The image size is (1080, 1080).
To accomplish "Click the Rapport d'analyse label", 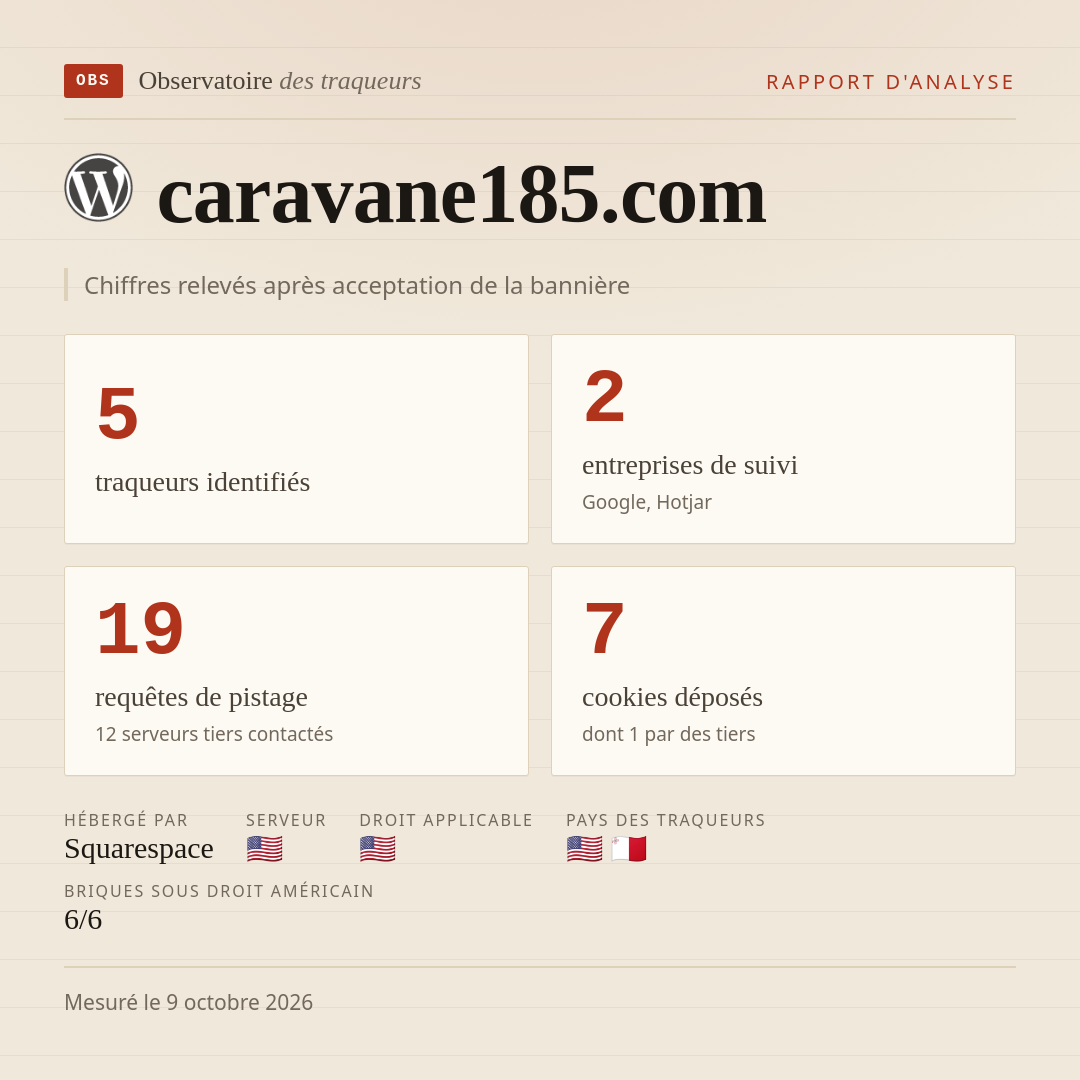I will tap(891, 82).
